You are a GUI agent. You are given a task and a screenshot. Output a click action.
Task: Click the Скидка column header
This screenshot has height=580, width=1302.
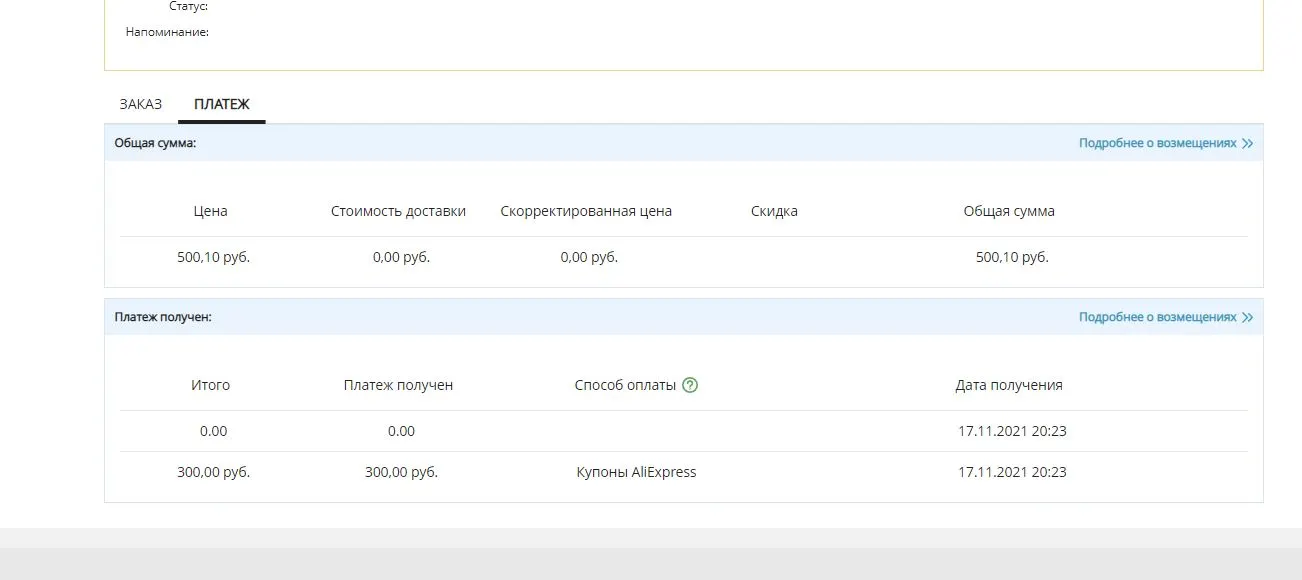click(774, 211)
